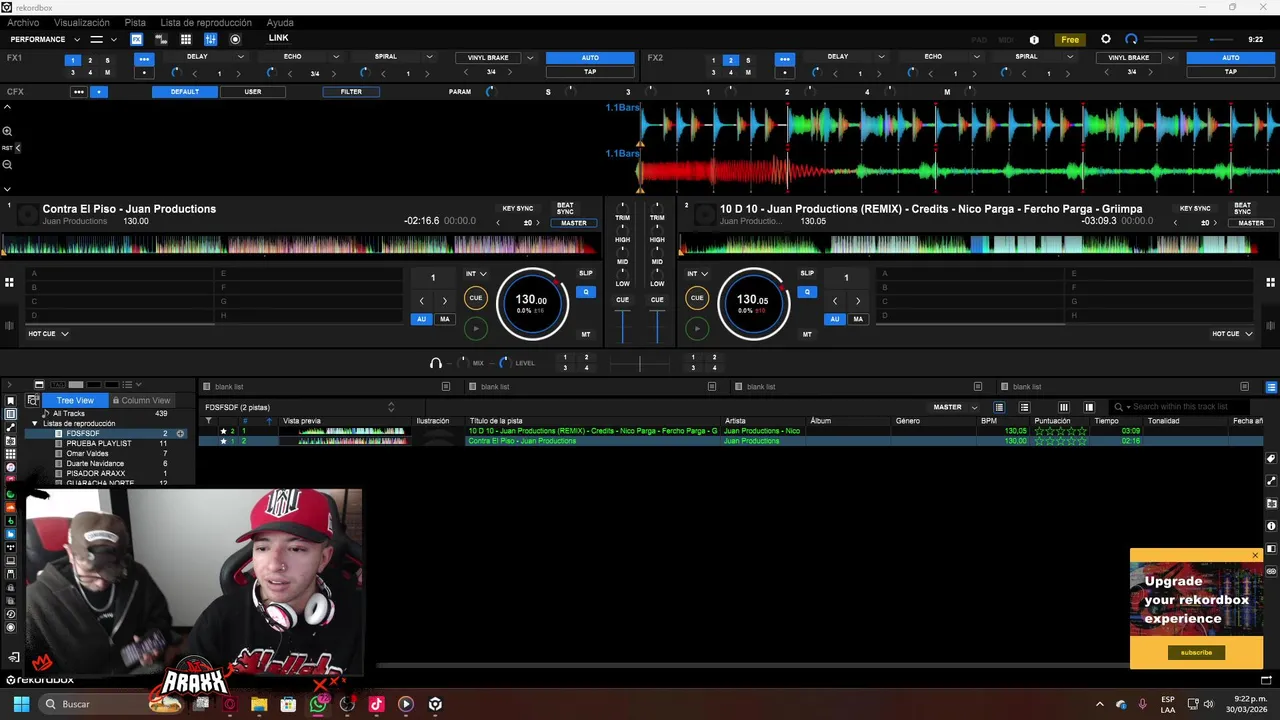Toggle MA manual loop on deck 2

[858, 319]
